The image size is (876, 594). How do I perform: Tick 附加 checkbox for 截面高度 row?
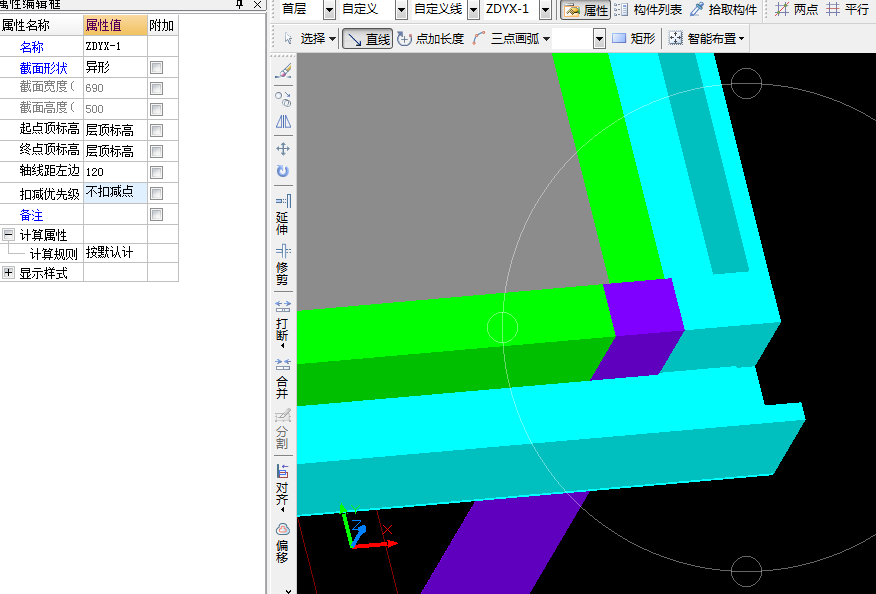156,109
